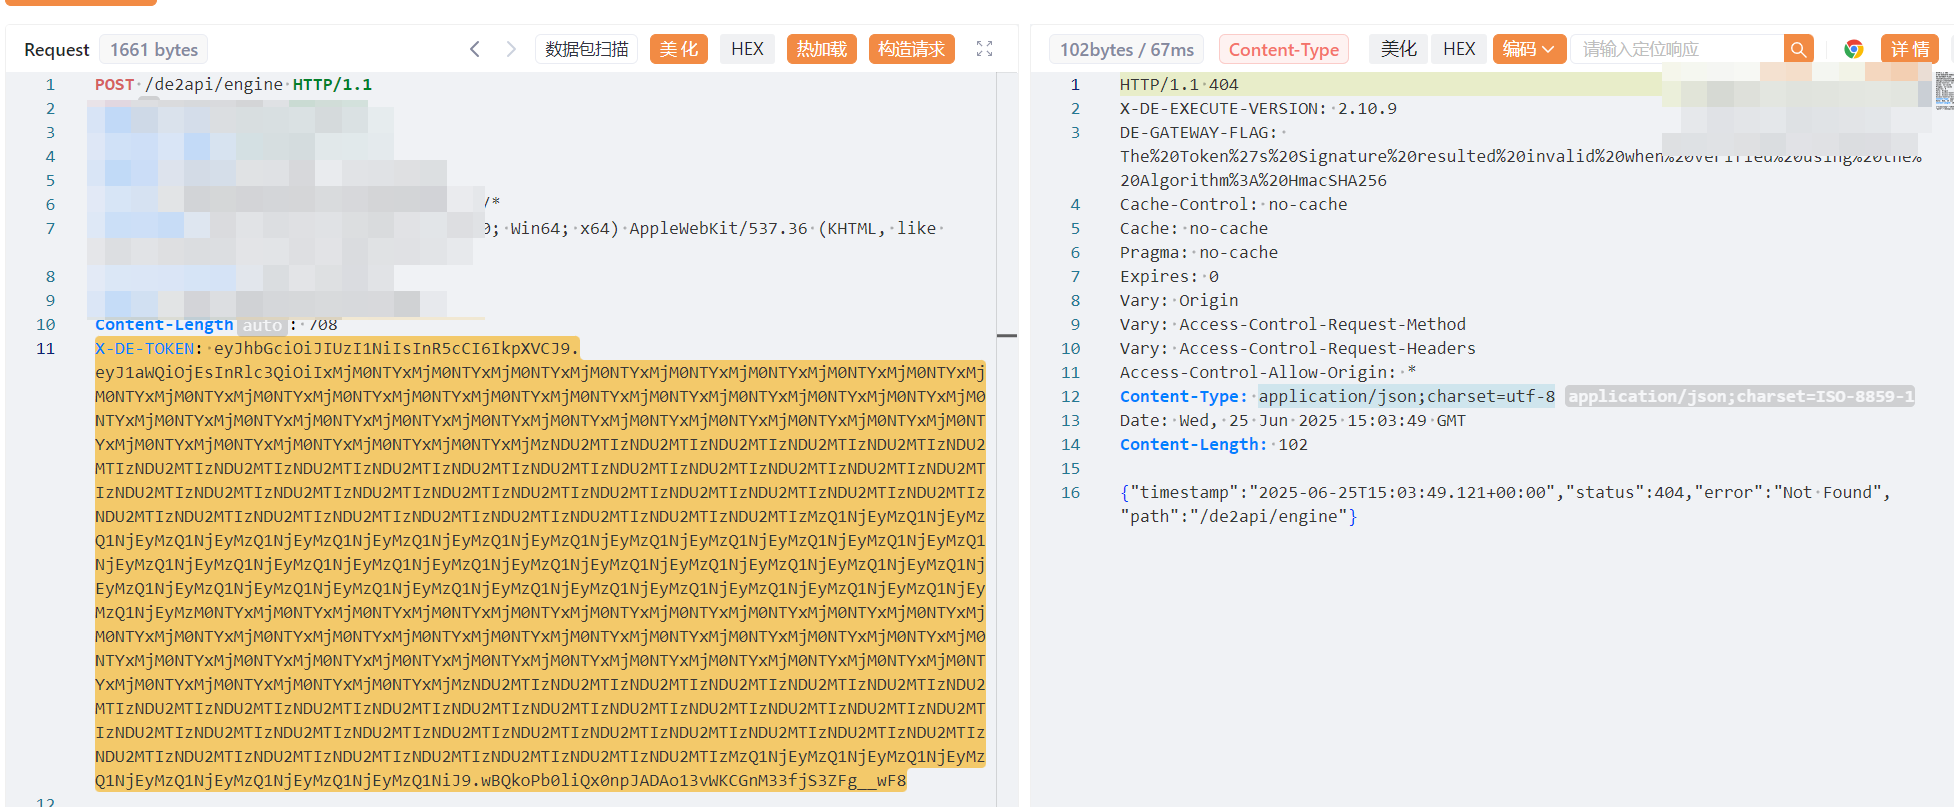The width and height of the screenshot is (1954, 807).
Task: Go to the next request arrow
Action: point(511,49)
